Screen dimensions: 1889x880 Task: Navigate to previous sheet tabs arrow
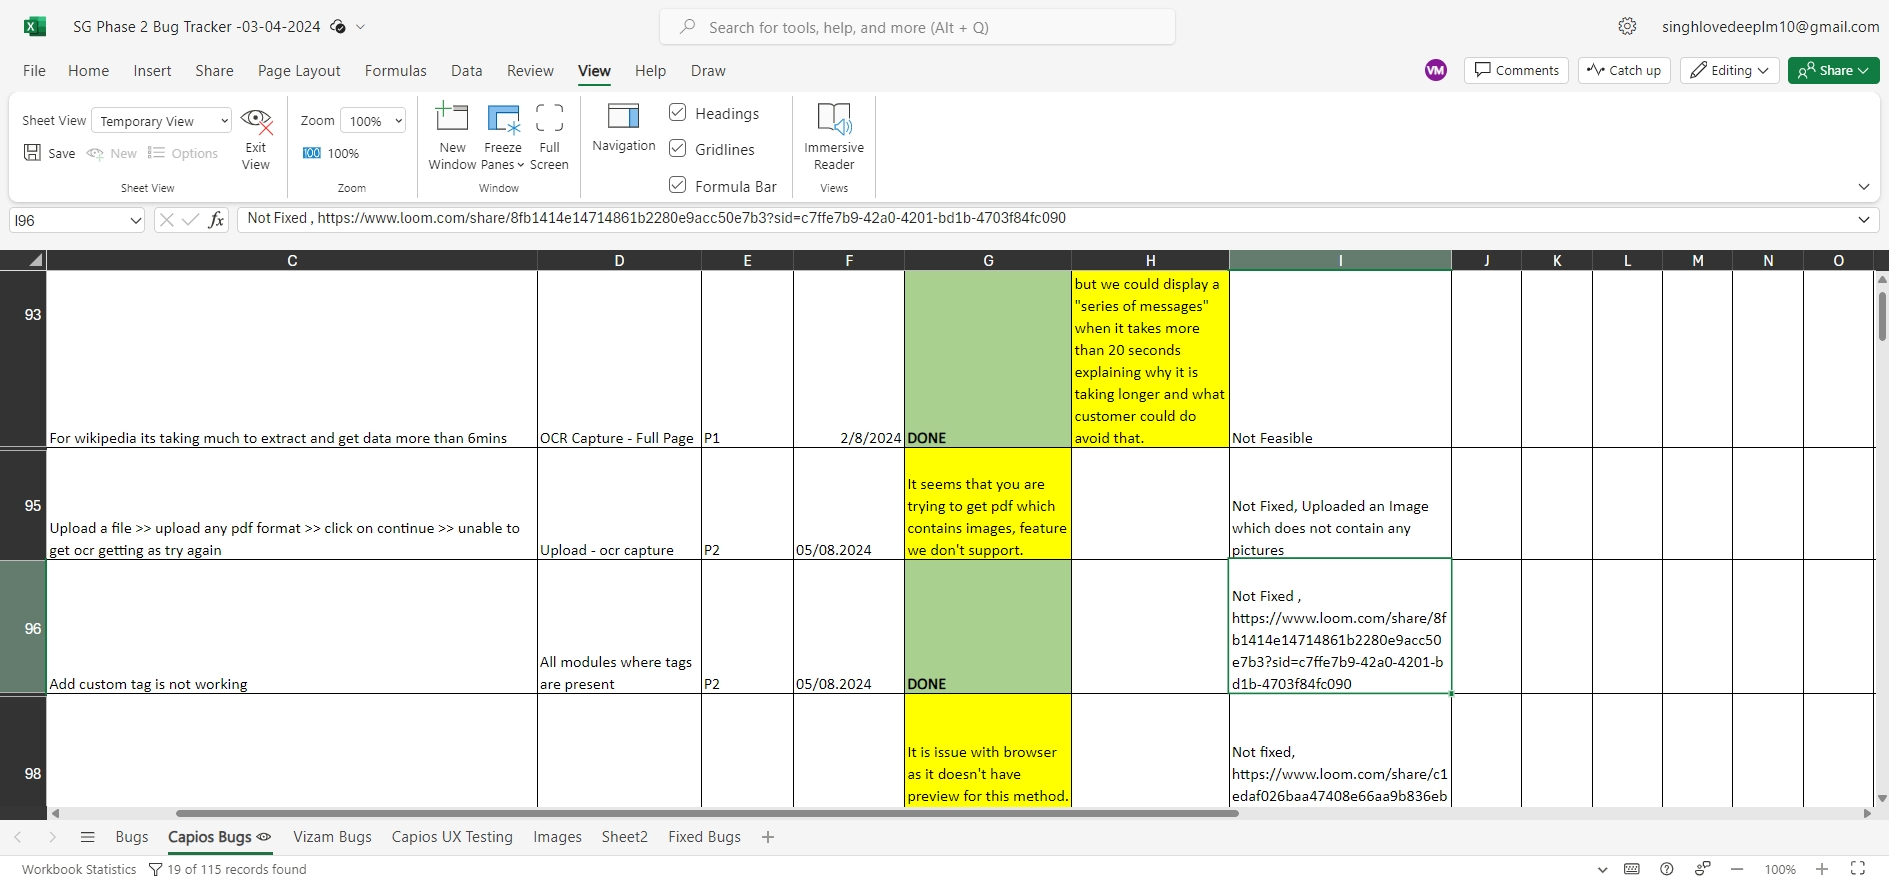[x=18, y=837]
